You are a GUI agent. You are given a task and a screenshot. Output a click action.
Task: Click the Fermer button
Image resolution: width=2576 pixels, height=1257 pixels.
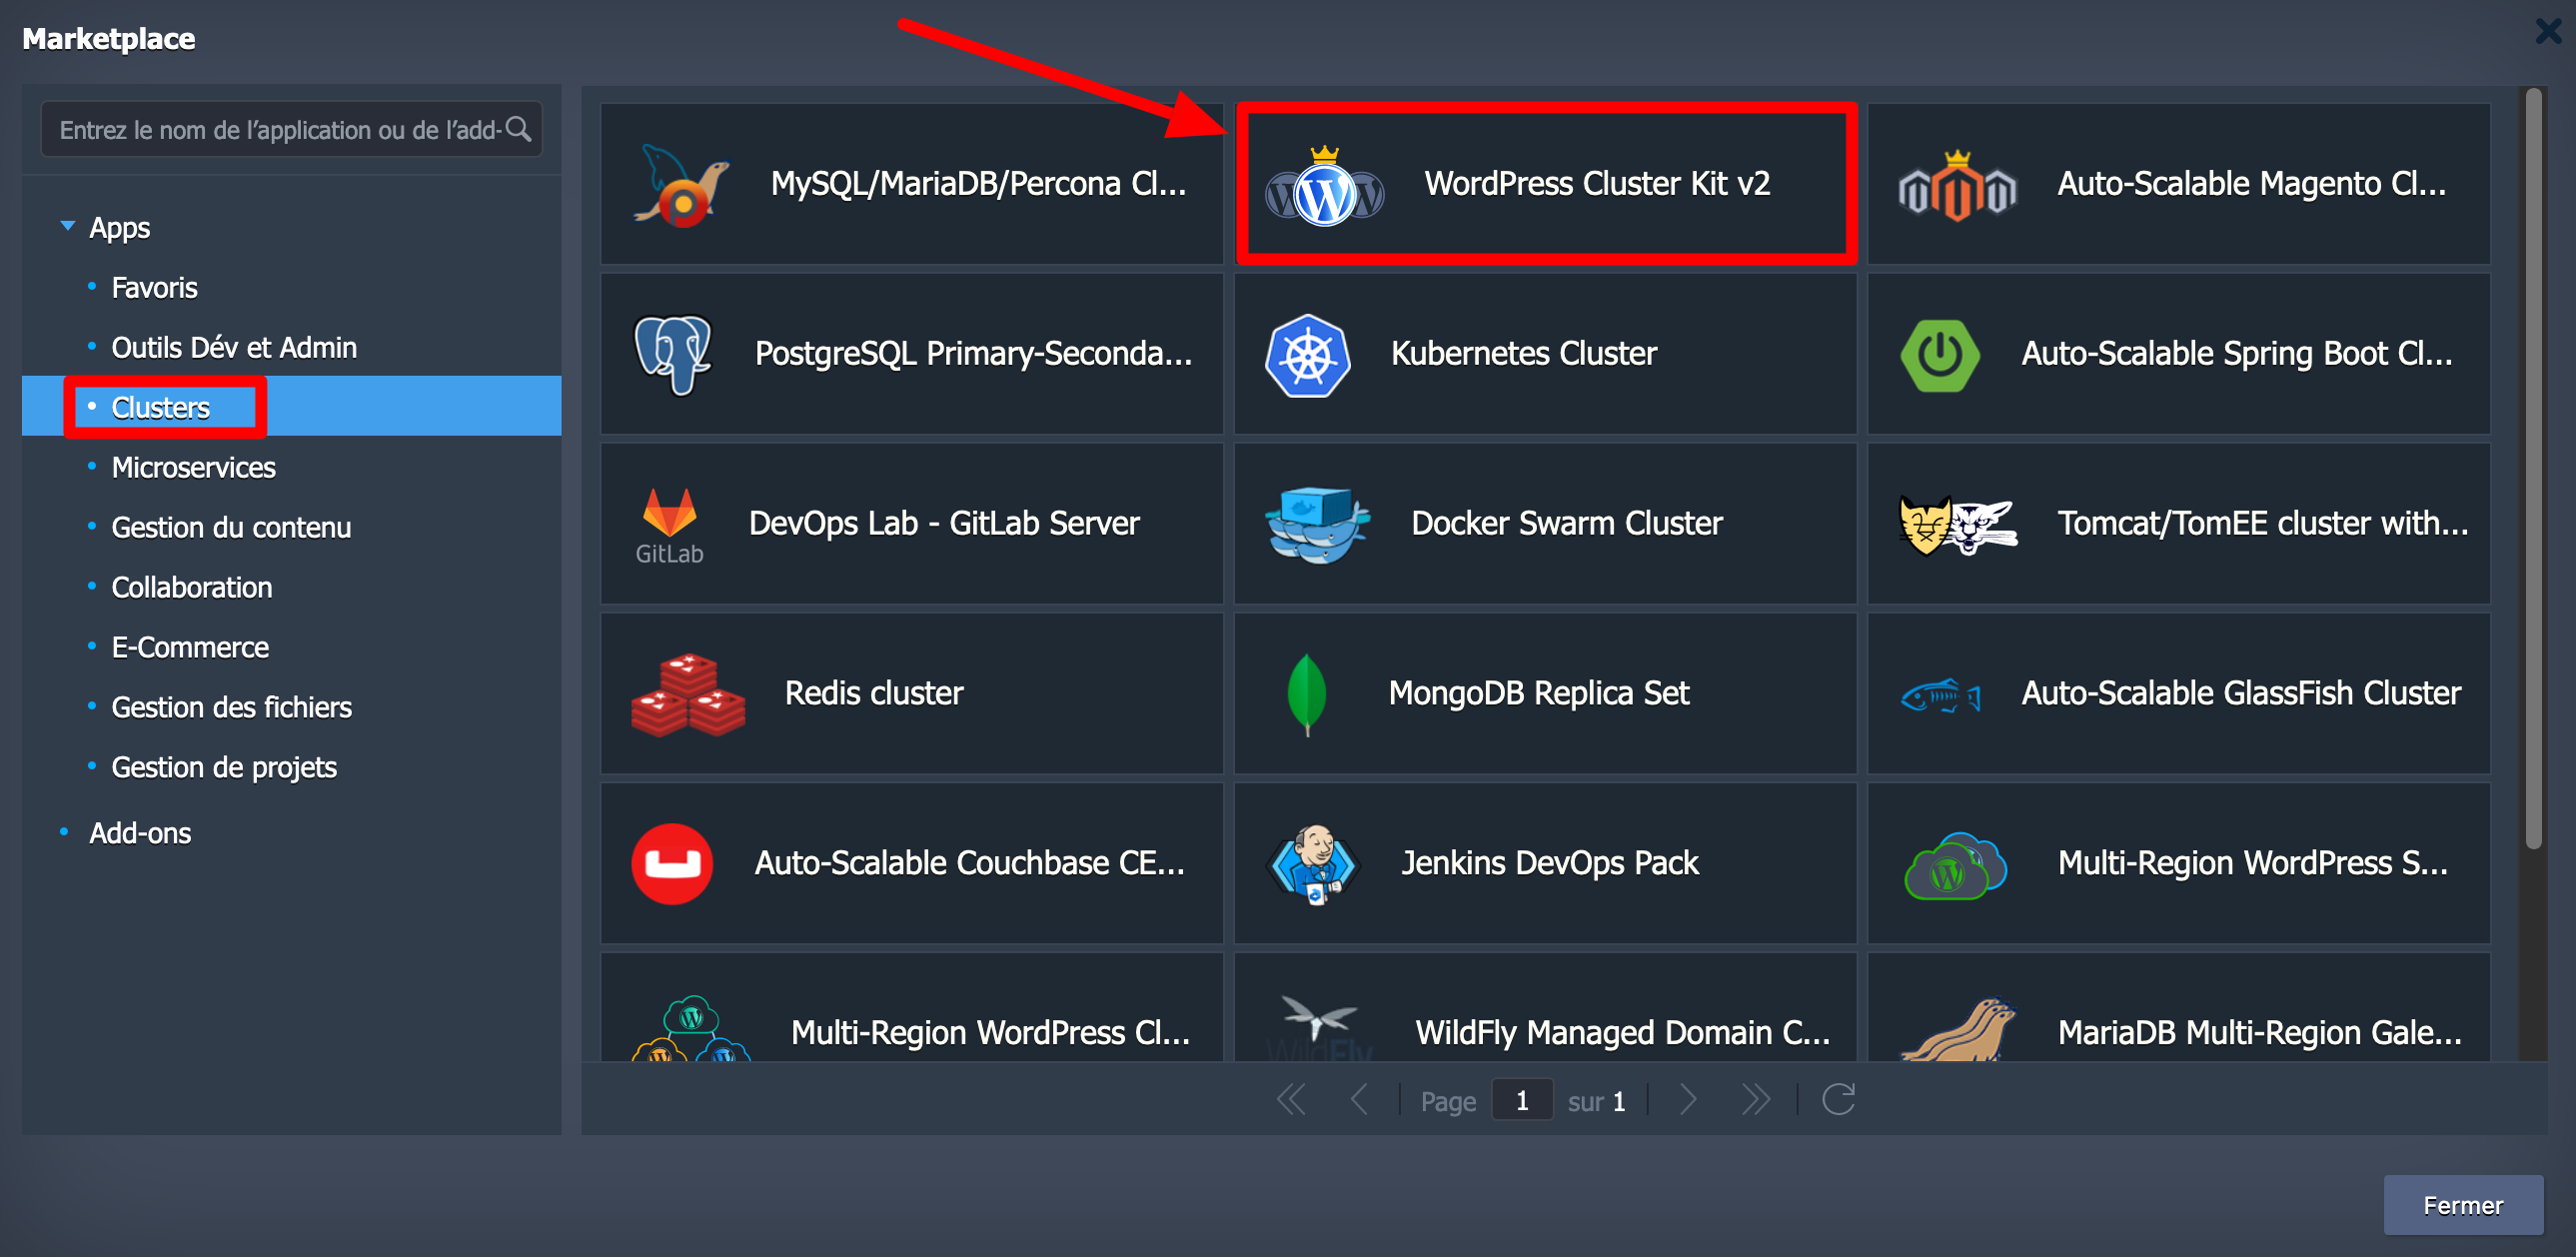(2462, 1205)
